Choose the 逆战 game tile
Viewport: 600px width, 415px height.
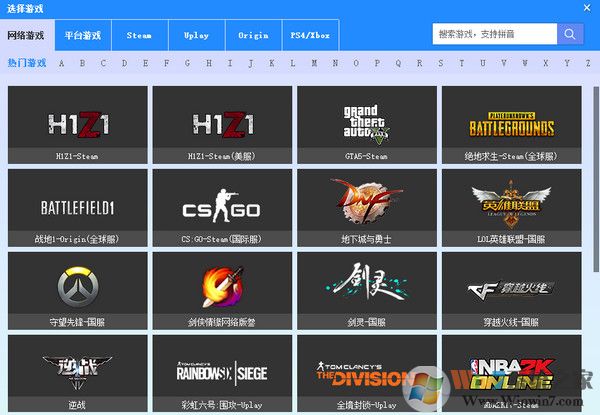pyautogui.click(x=77, y=374)
